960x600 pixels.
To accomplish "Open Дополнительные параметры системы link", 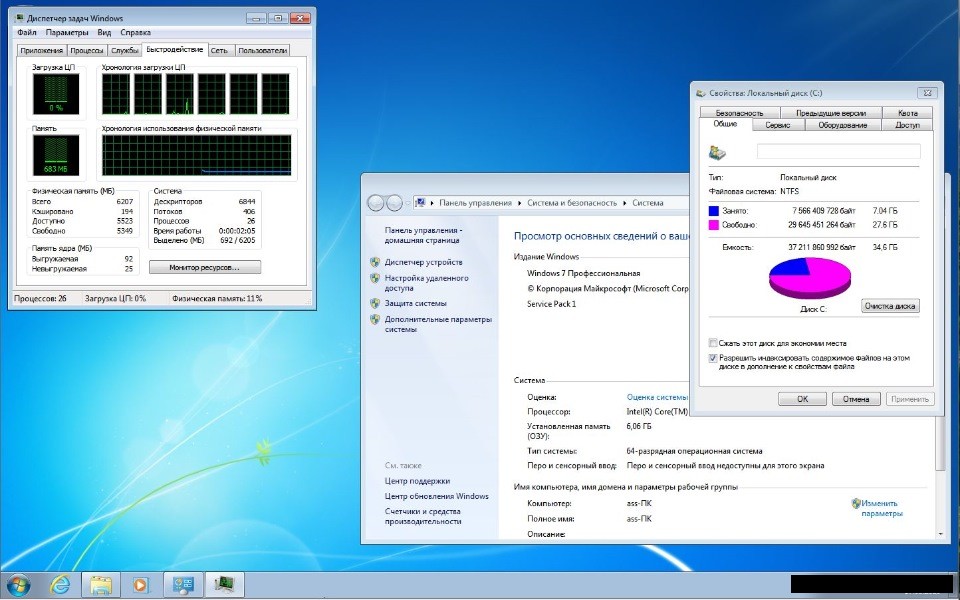I will (438, 324).
